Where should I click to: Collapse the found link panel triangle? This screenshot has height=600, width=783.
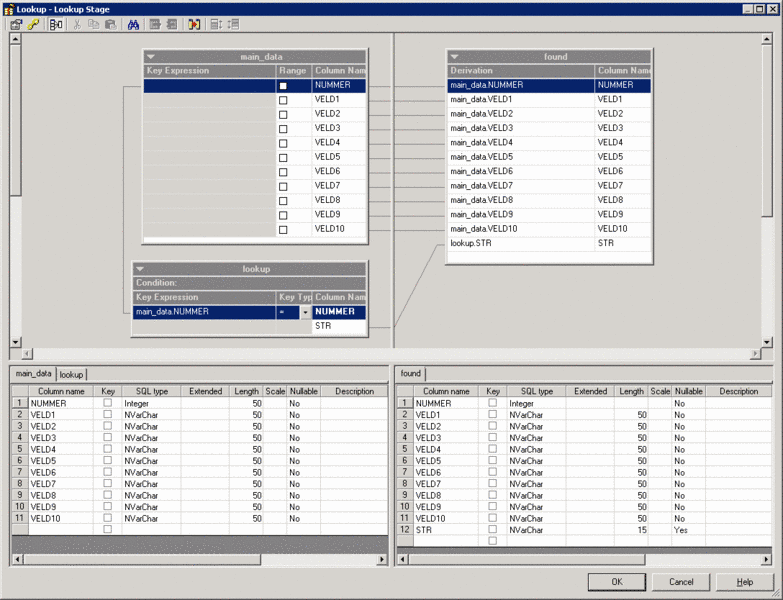(454, 57)
